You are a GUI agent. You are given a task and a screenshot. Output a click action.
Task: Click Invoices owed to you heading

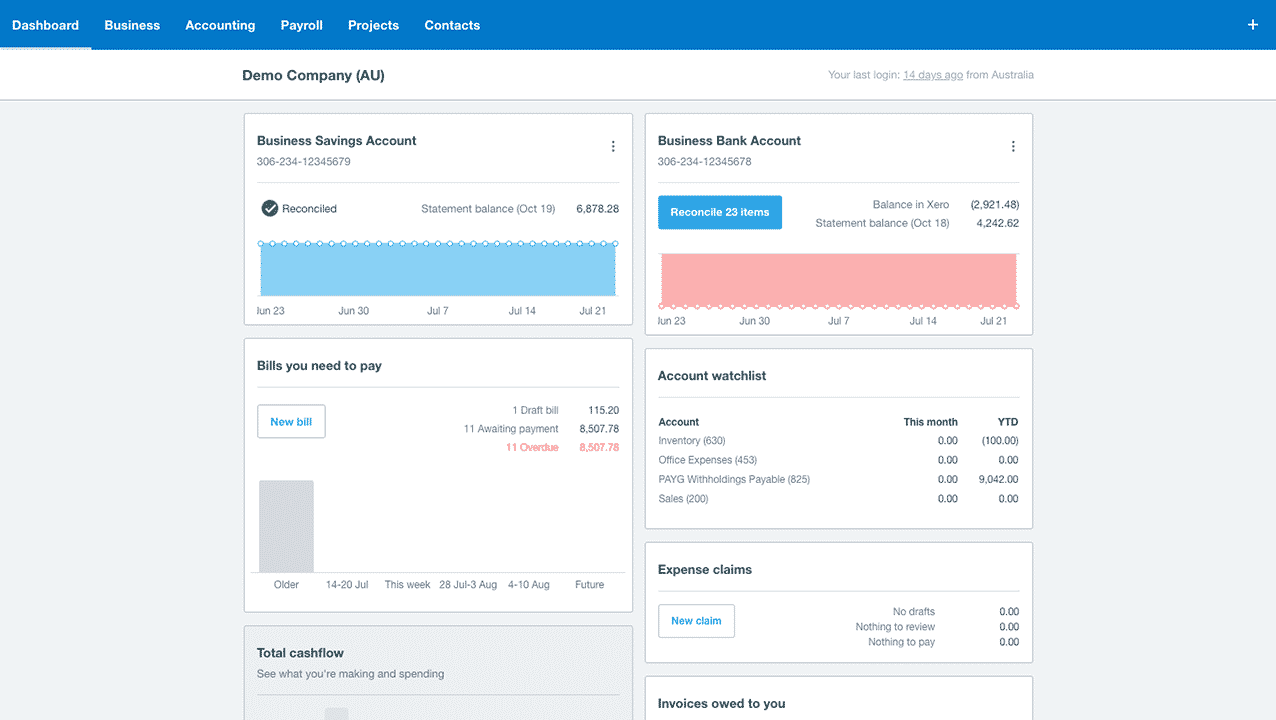click(x=722, y=704)
